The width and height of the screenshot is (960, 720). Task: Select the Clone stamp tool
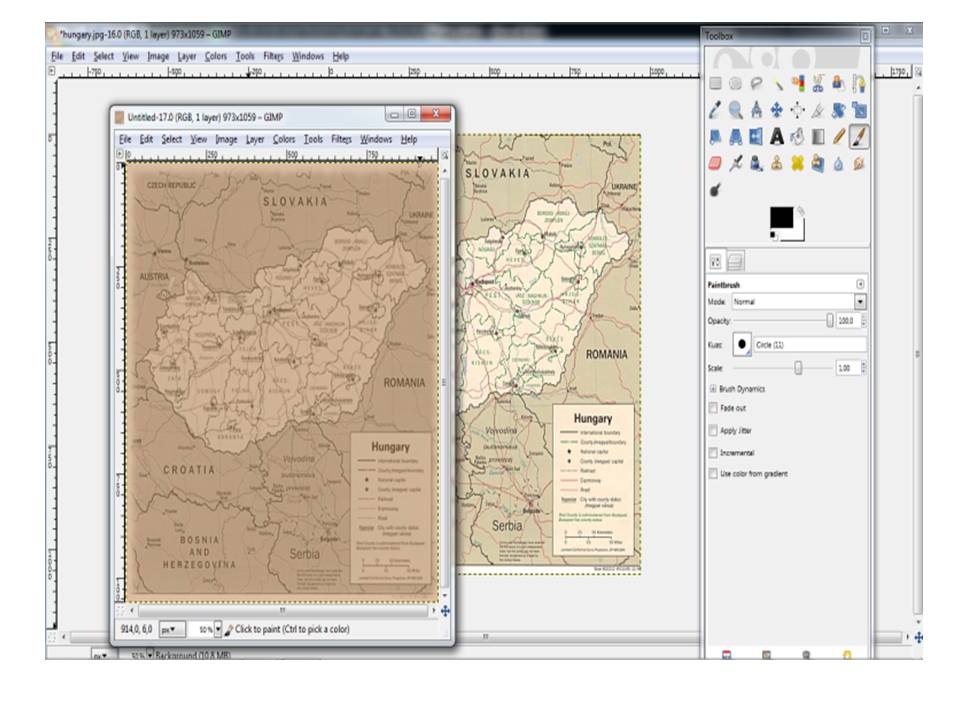coord(777,163)
